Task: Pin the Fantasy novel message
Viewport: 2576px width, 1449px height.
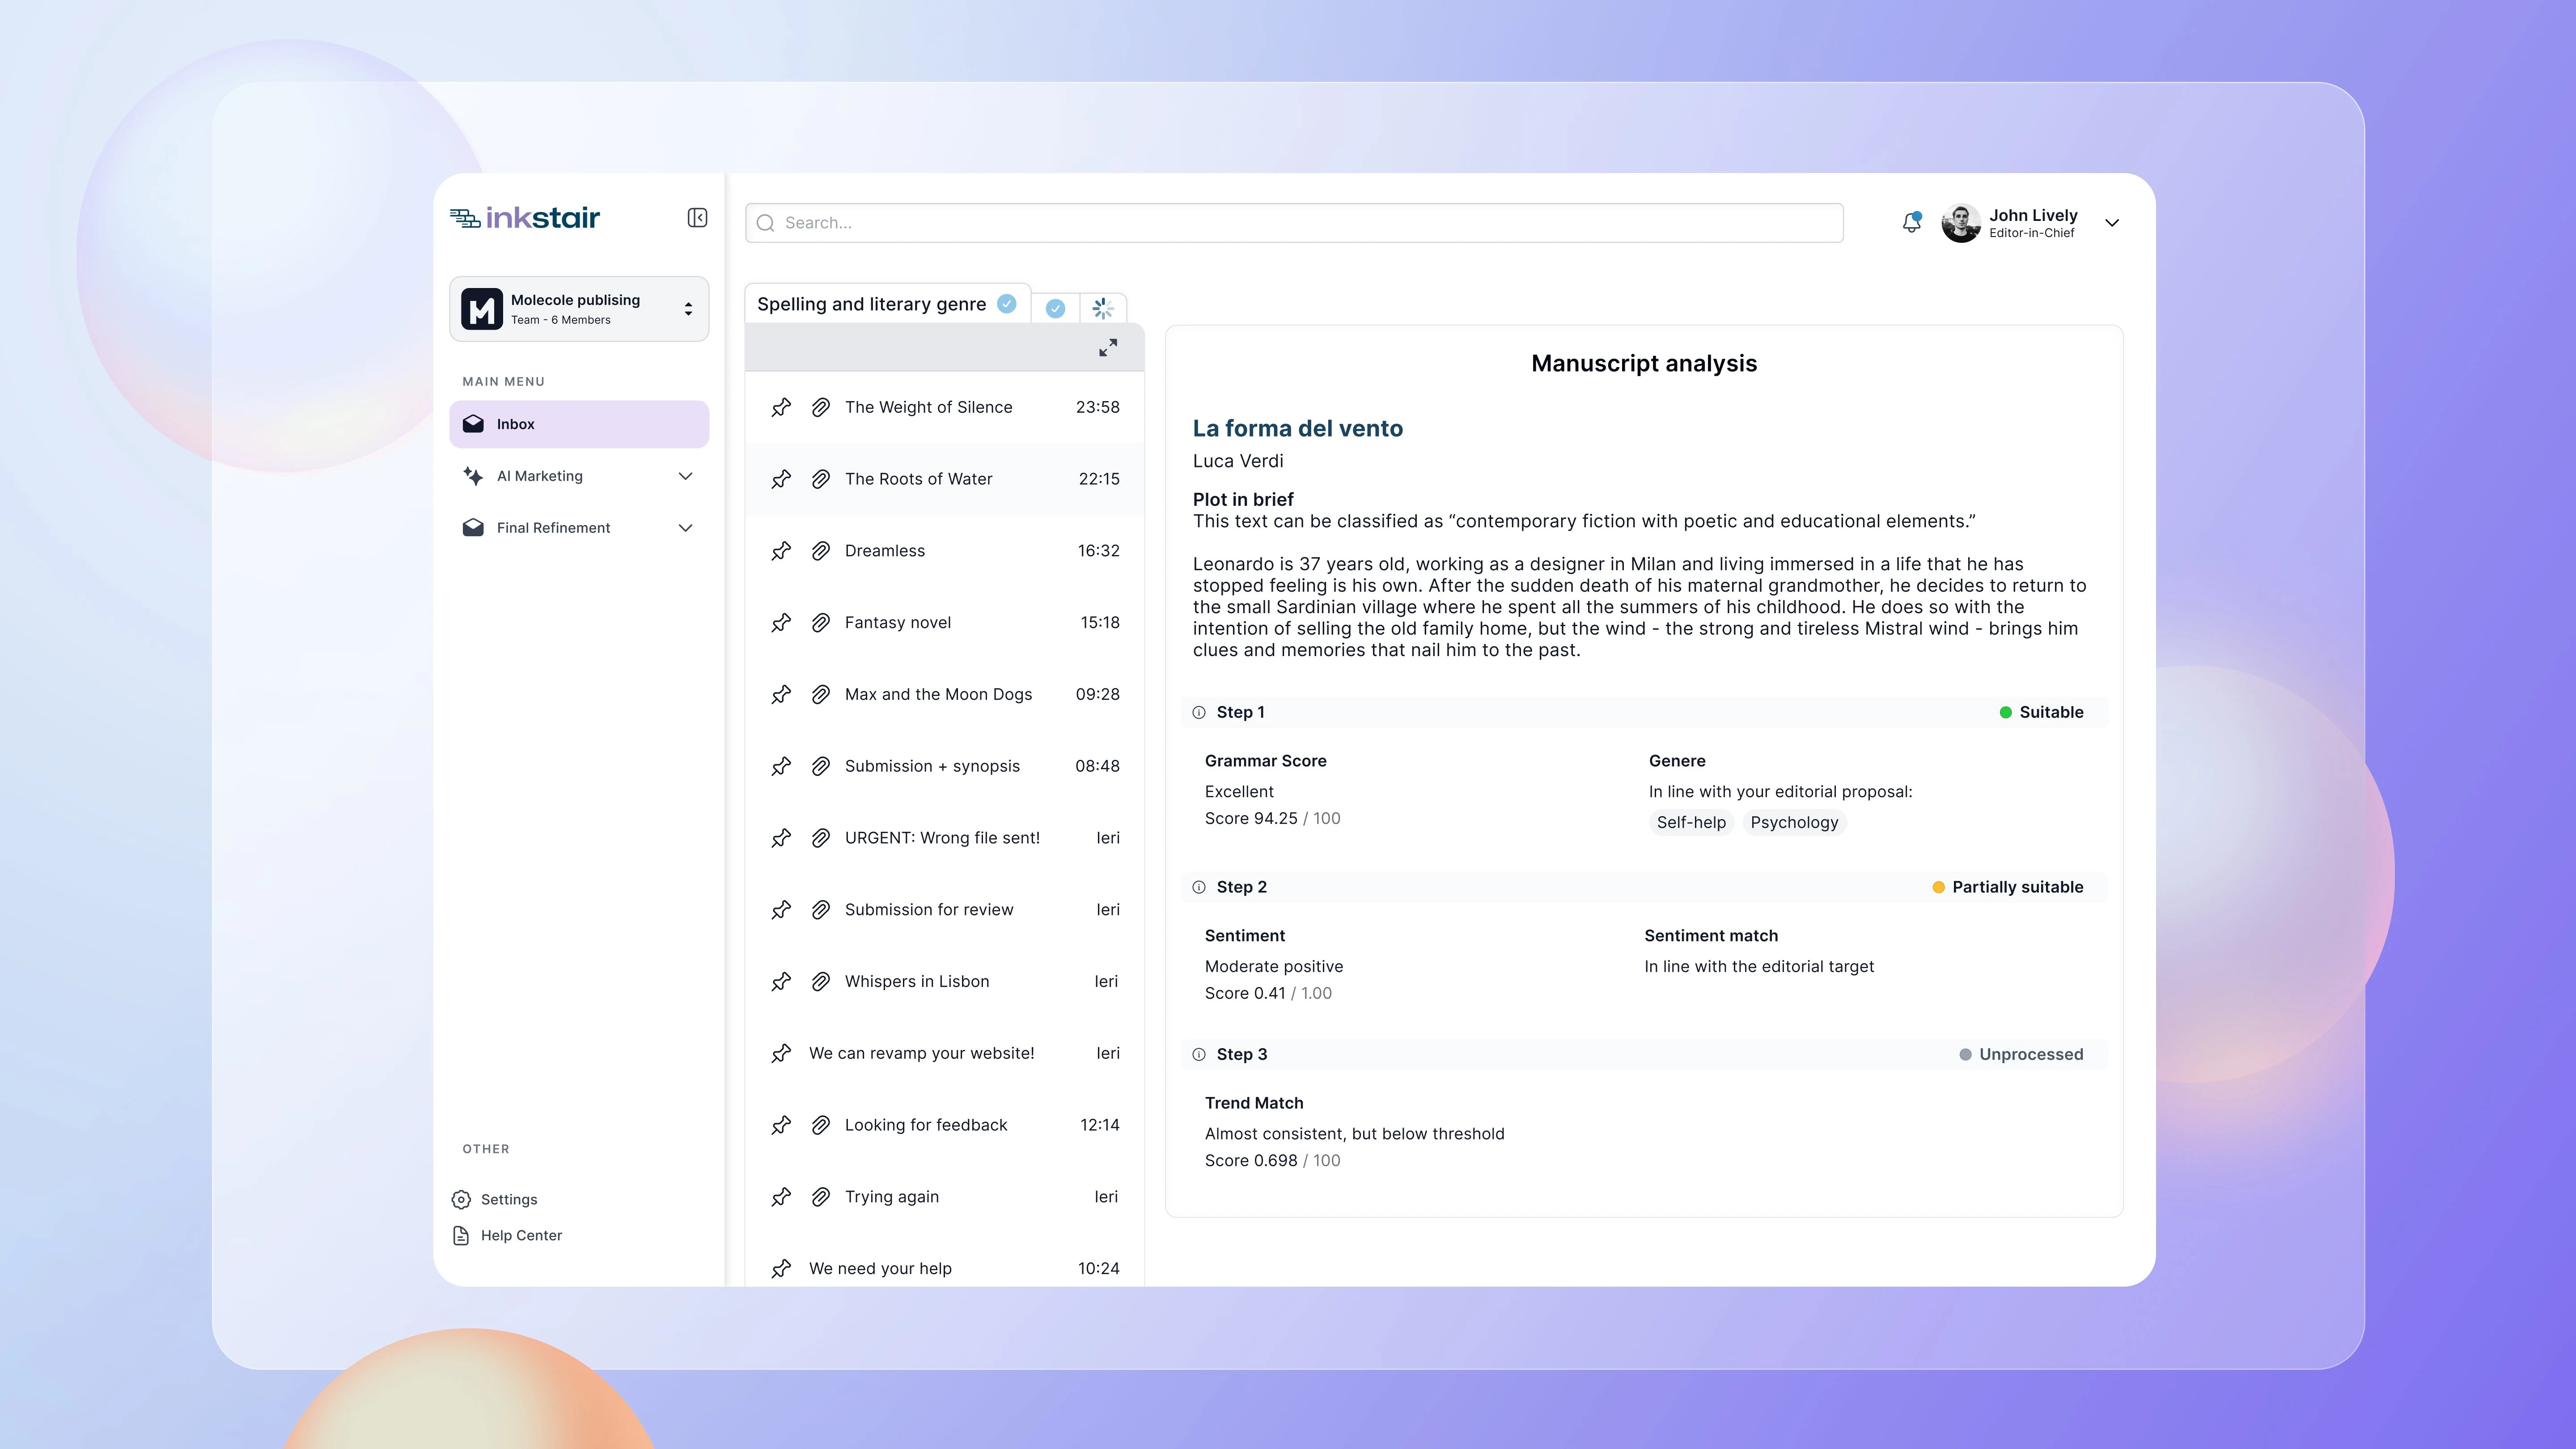Action: tap(781, 623)
